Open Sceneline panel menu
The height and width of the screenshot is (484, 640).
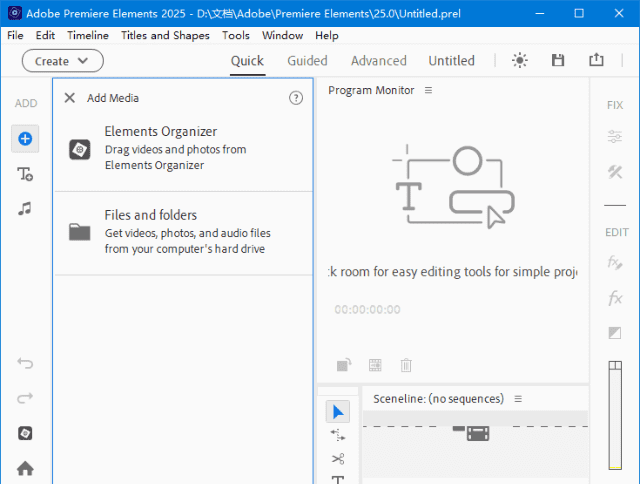[518, 399]
